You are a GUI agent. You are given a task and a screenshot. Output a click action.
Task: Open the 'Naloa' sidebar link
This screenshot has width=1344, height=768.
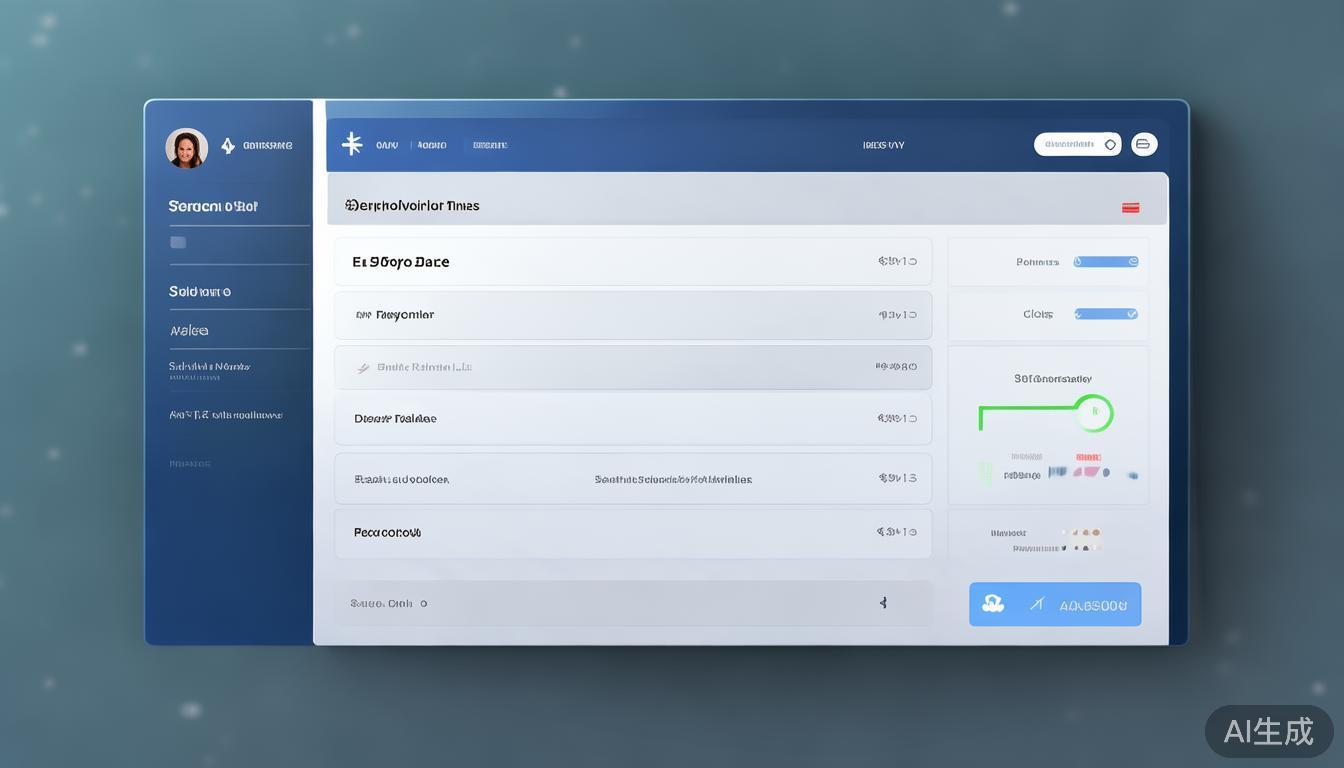(189, 331)
